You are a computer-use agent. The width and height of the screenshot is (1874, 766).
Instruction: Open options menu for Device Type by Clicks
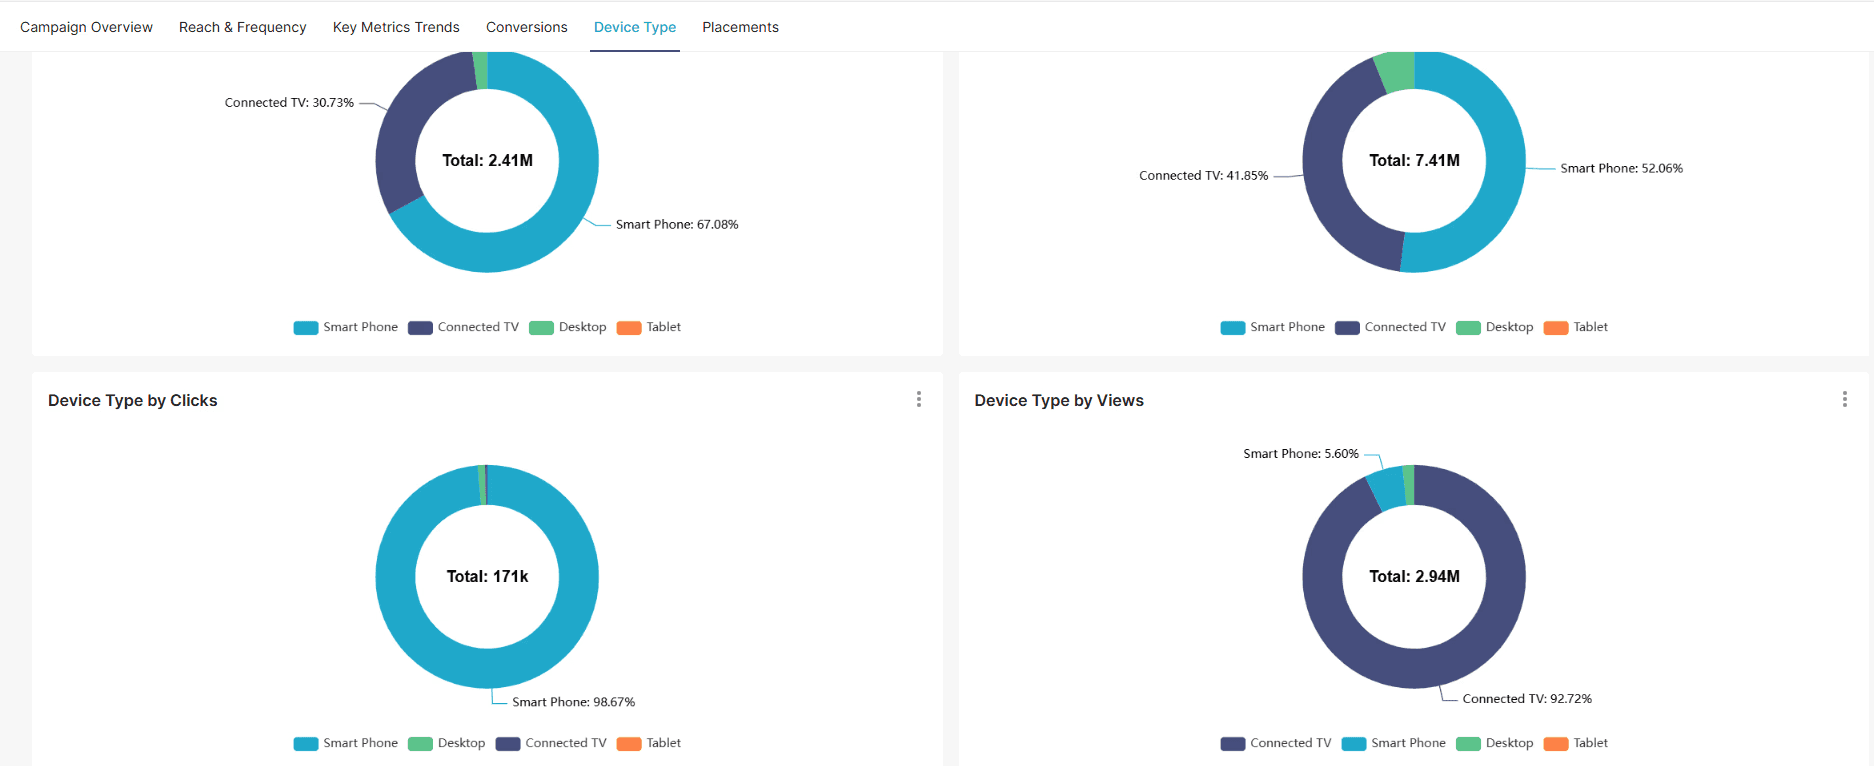tap(919, 399)
